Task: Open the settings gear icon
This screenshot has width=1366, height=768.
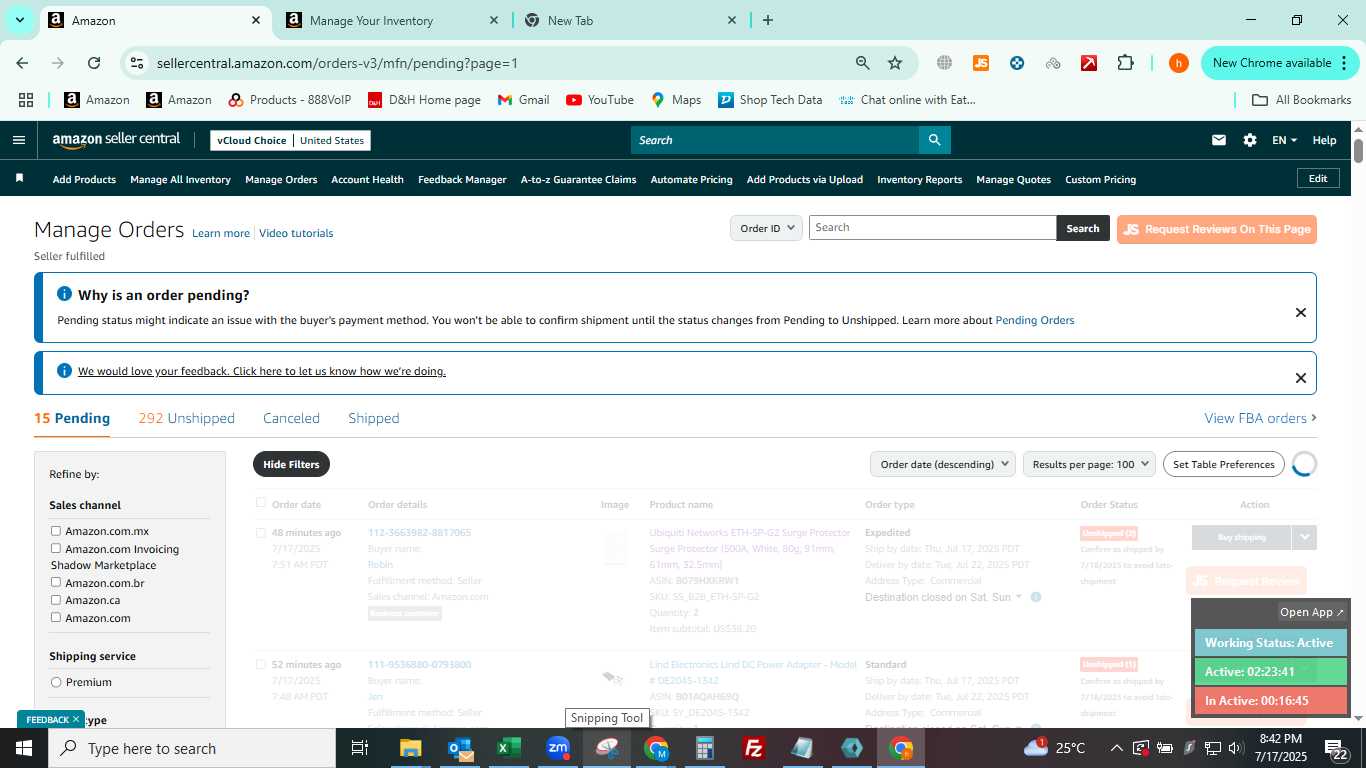Action: tap(1249, 140)
